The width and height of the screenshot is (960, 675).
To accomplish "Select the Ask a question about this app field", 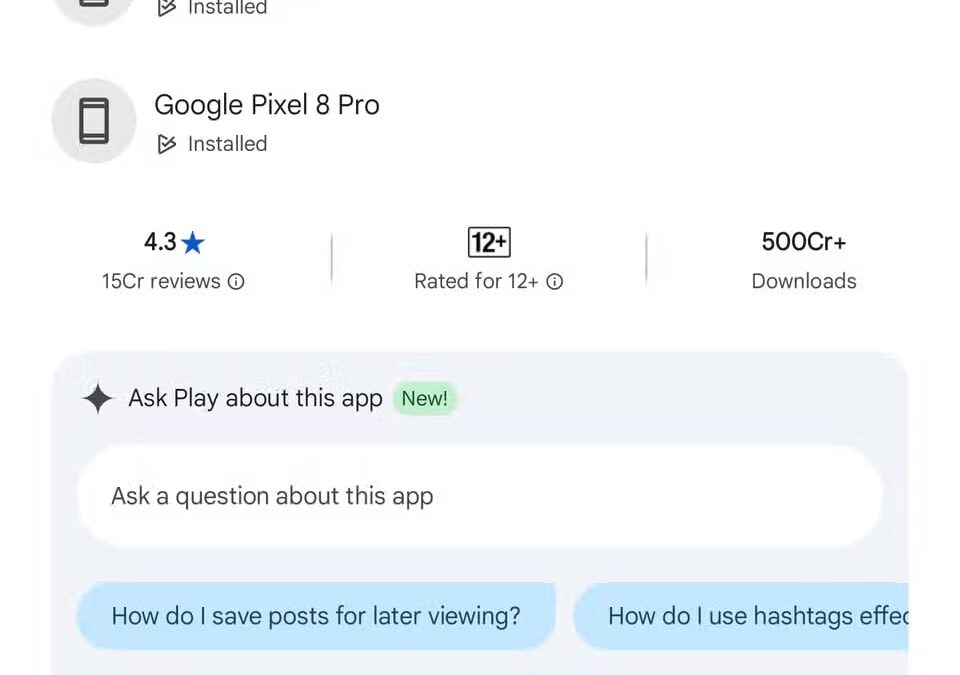I will pos(480,495).
